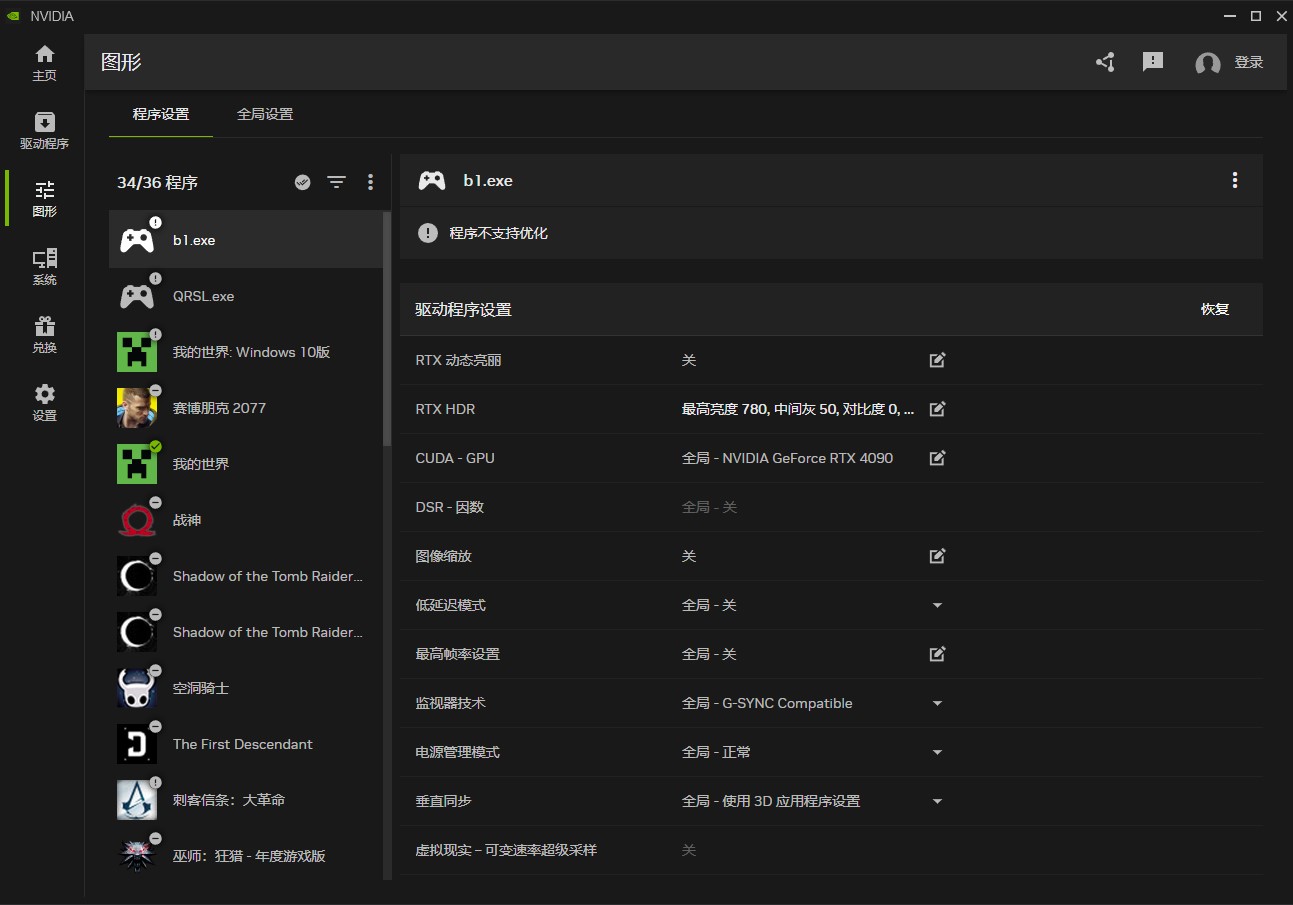Click DSR - 因数 setting row
Screen dimensions: 1293x905
(831, 507)
